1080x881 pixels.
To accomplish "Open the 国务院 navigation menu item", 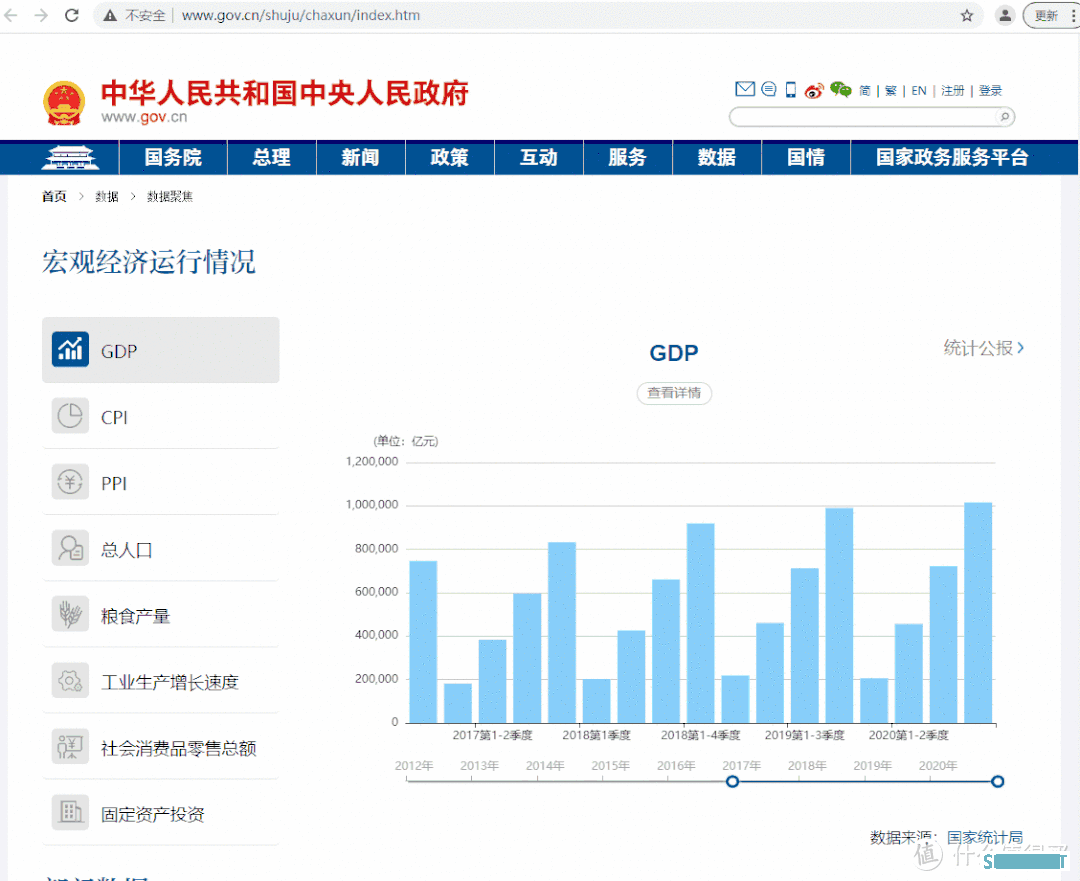I will coord(173,158).
